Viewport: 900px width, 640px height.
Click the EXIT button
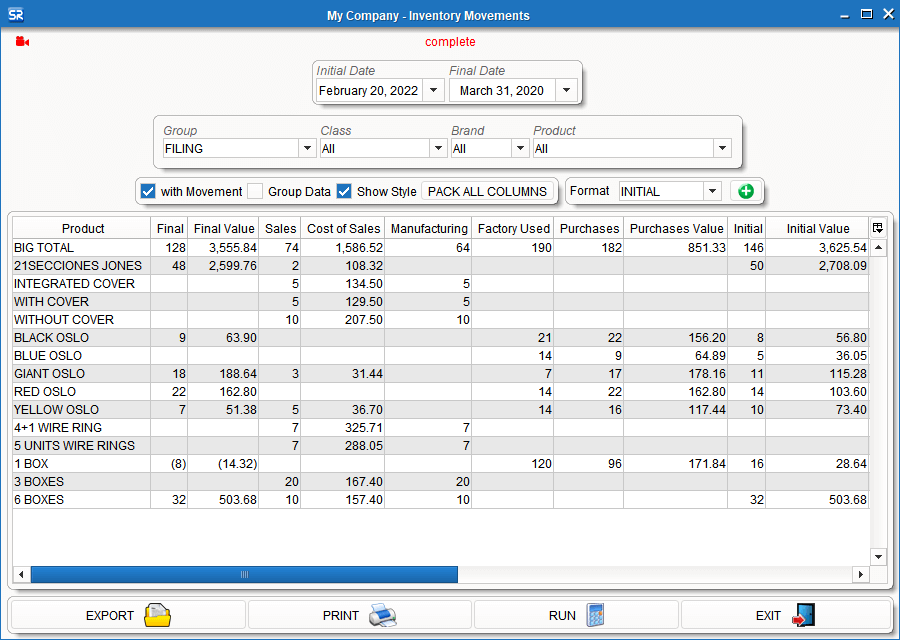(785, 615)
